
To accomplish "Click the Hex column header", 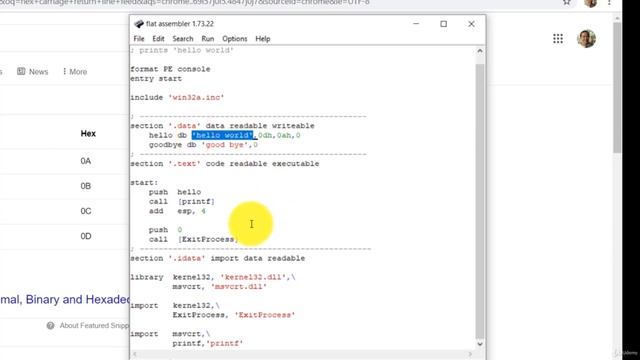I will point(88,133).
